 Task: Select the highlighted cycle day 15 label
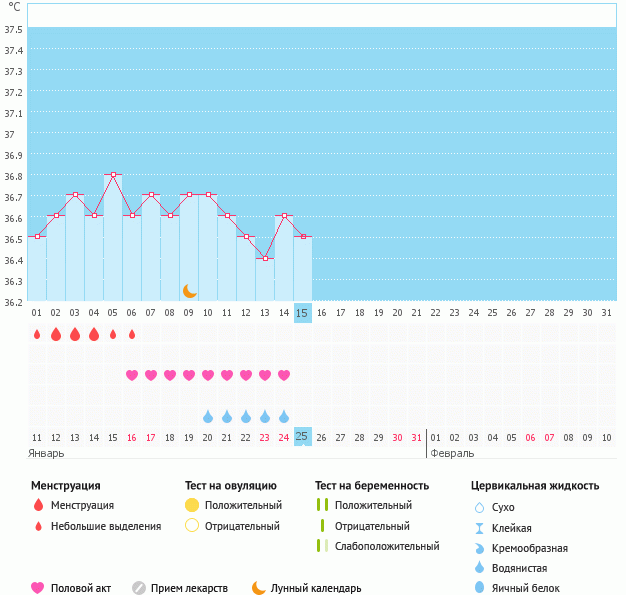point(303,313)
